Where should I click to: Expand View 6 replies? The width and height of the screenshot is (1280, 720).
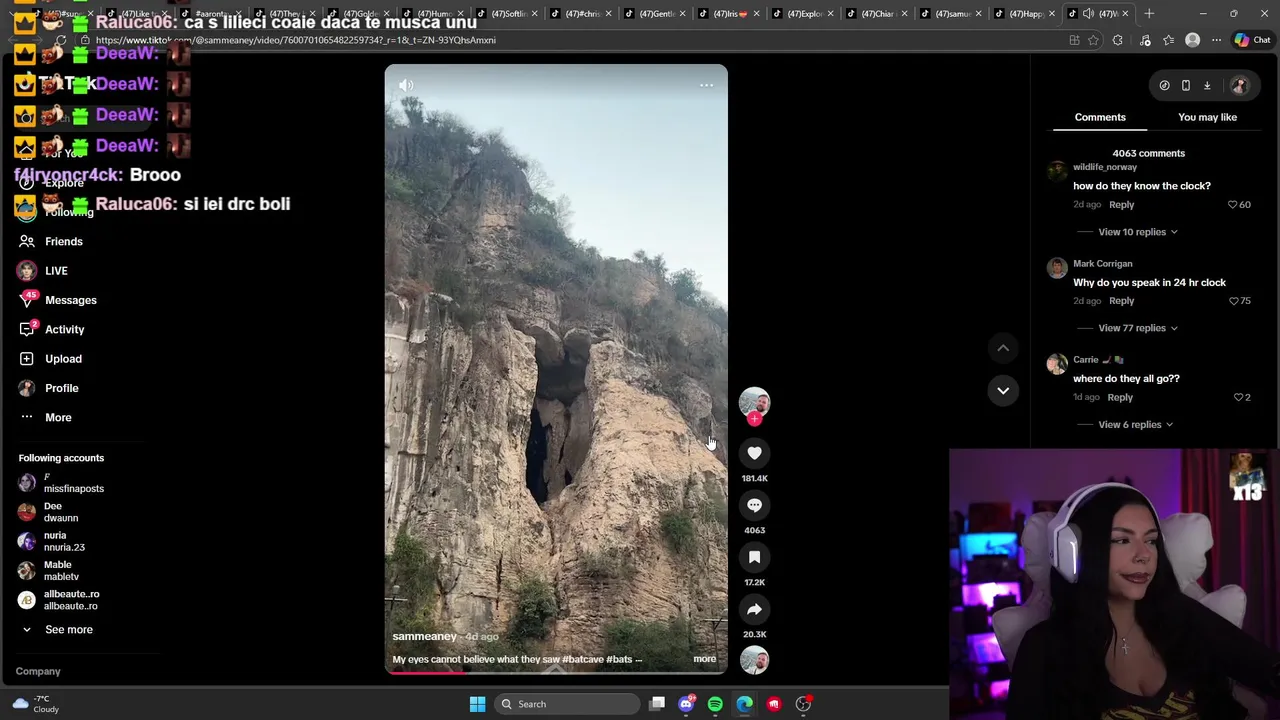[x=1136, y=425]
